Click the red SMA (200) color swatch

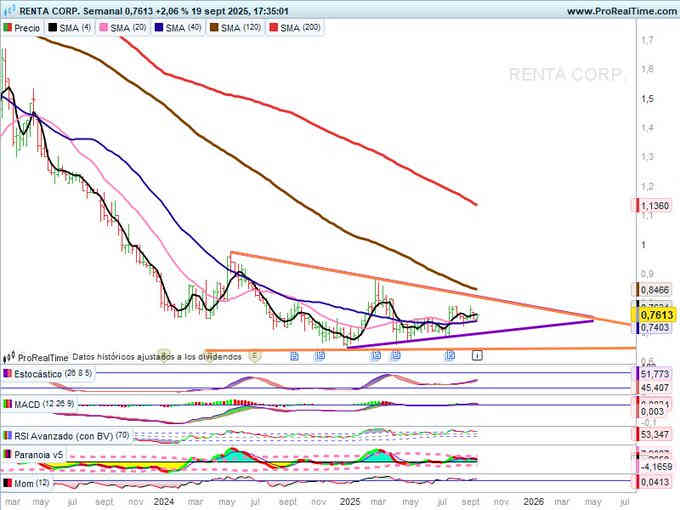coord(274,28)
